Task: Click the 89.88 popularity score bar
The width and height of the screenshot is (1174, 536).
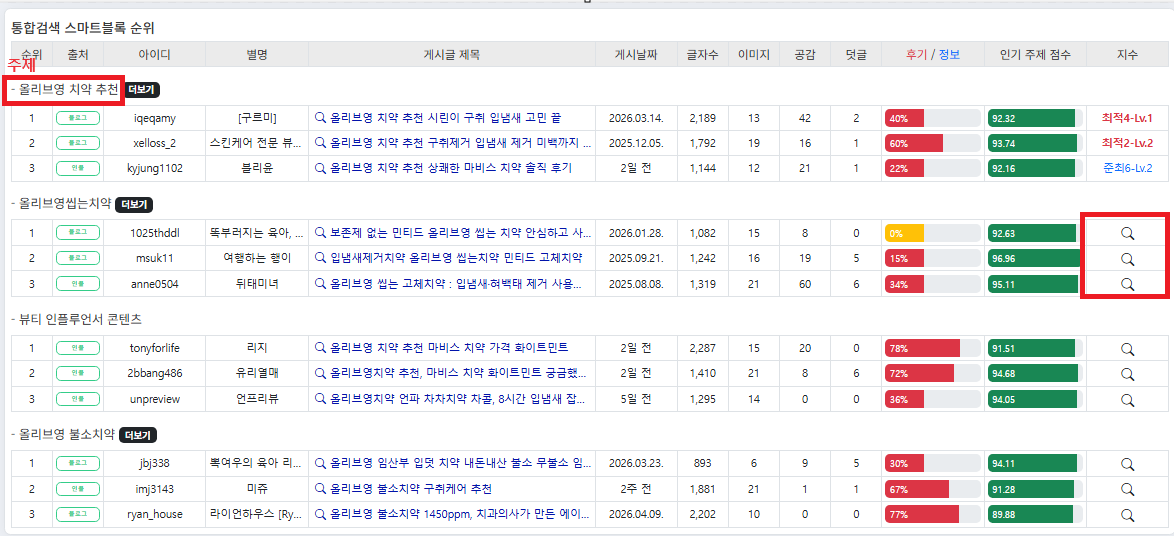Action: coord(1035,515)
